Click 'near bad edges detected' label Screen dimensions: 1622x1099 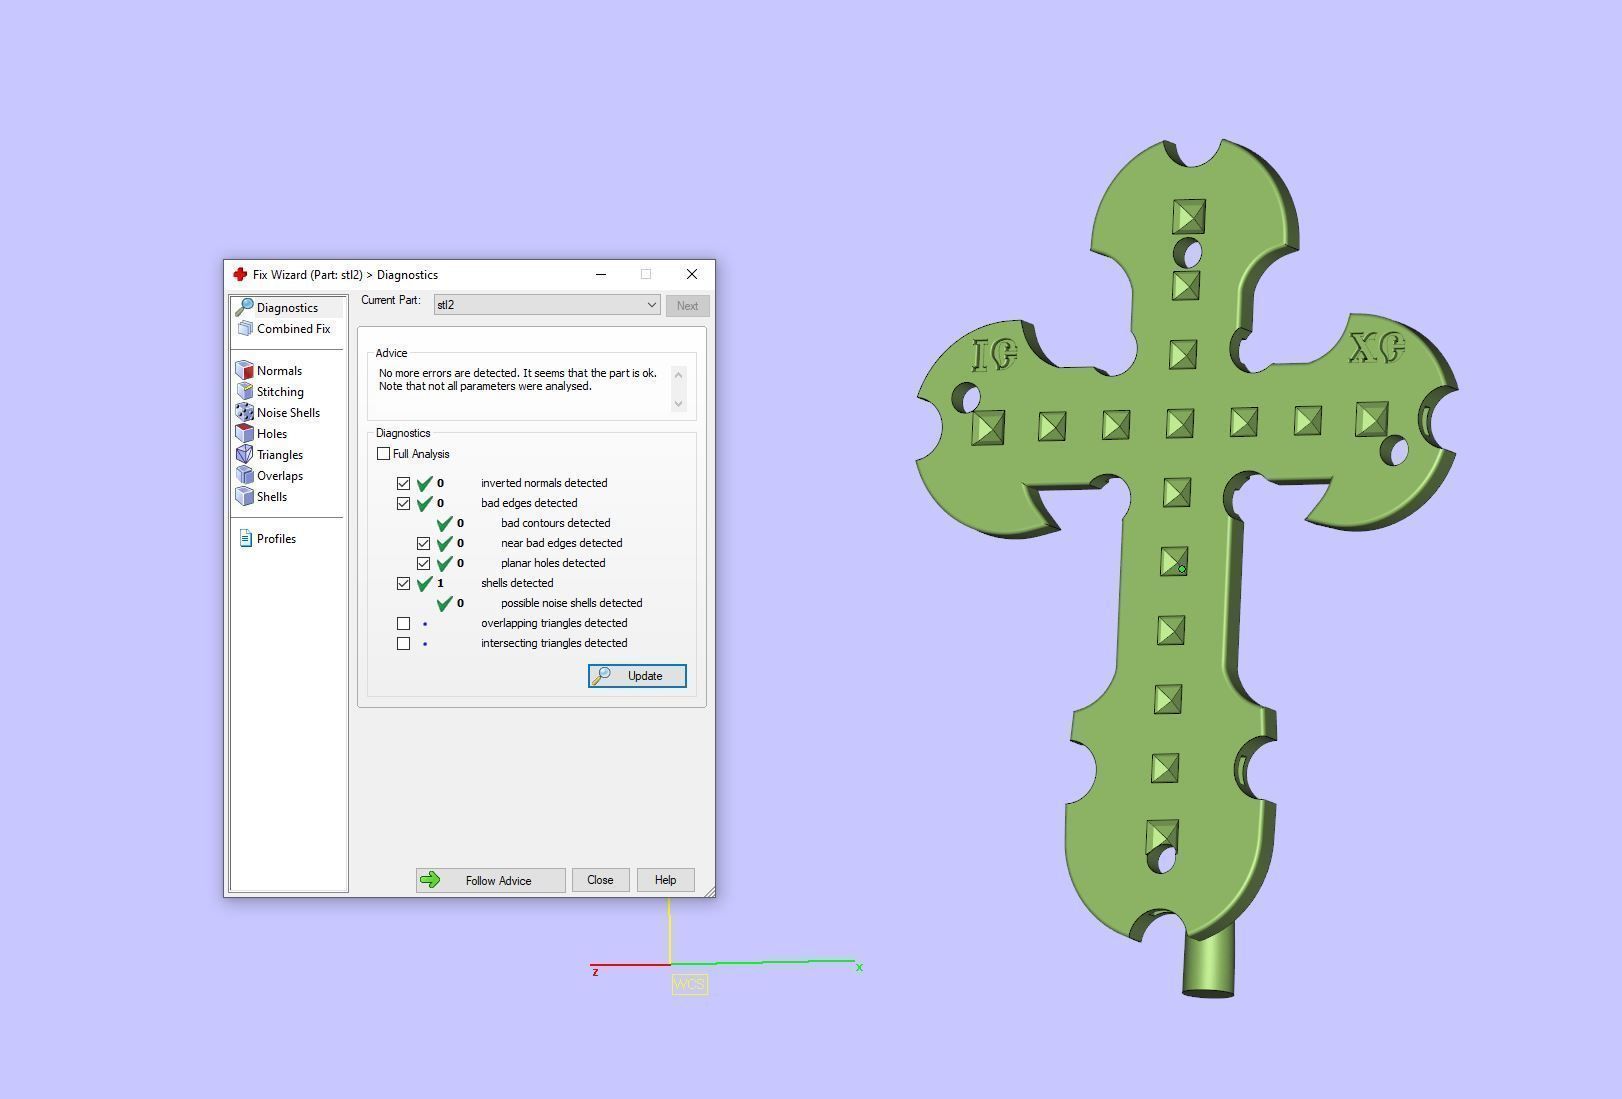pos(561,543)
